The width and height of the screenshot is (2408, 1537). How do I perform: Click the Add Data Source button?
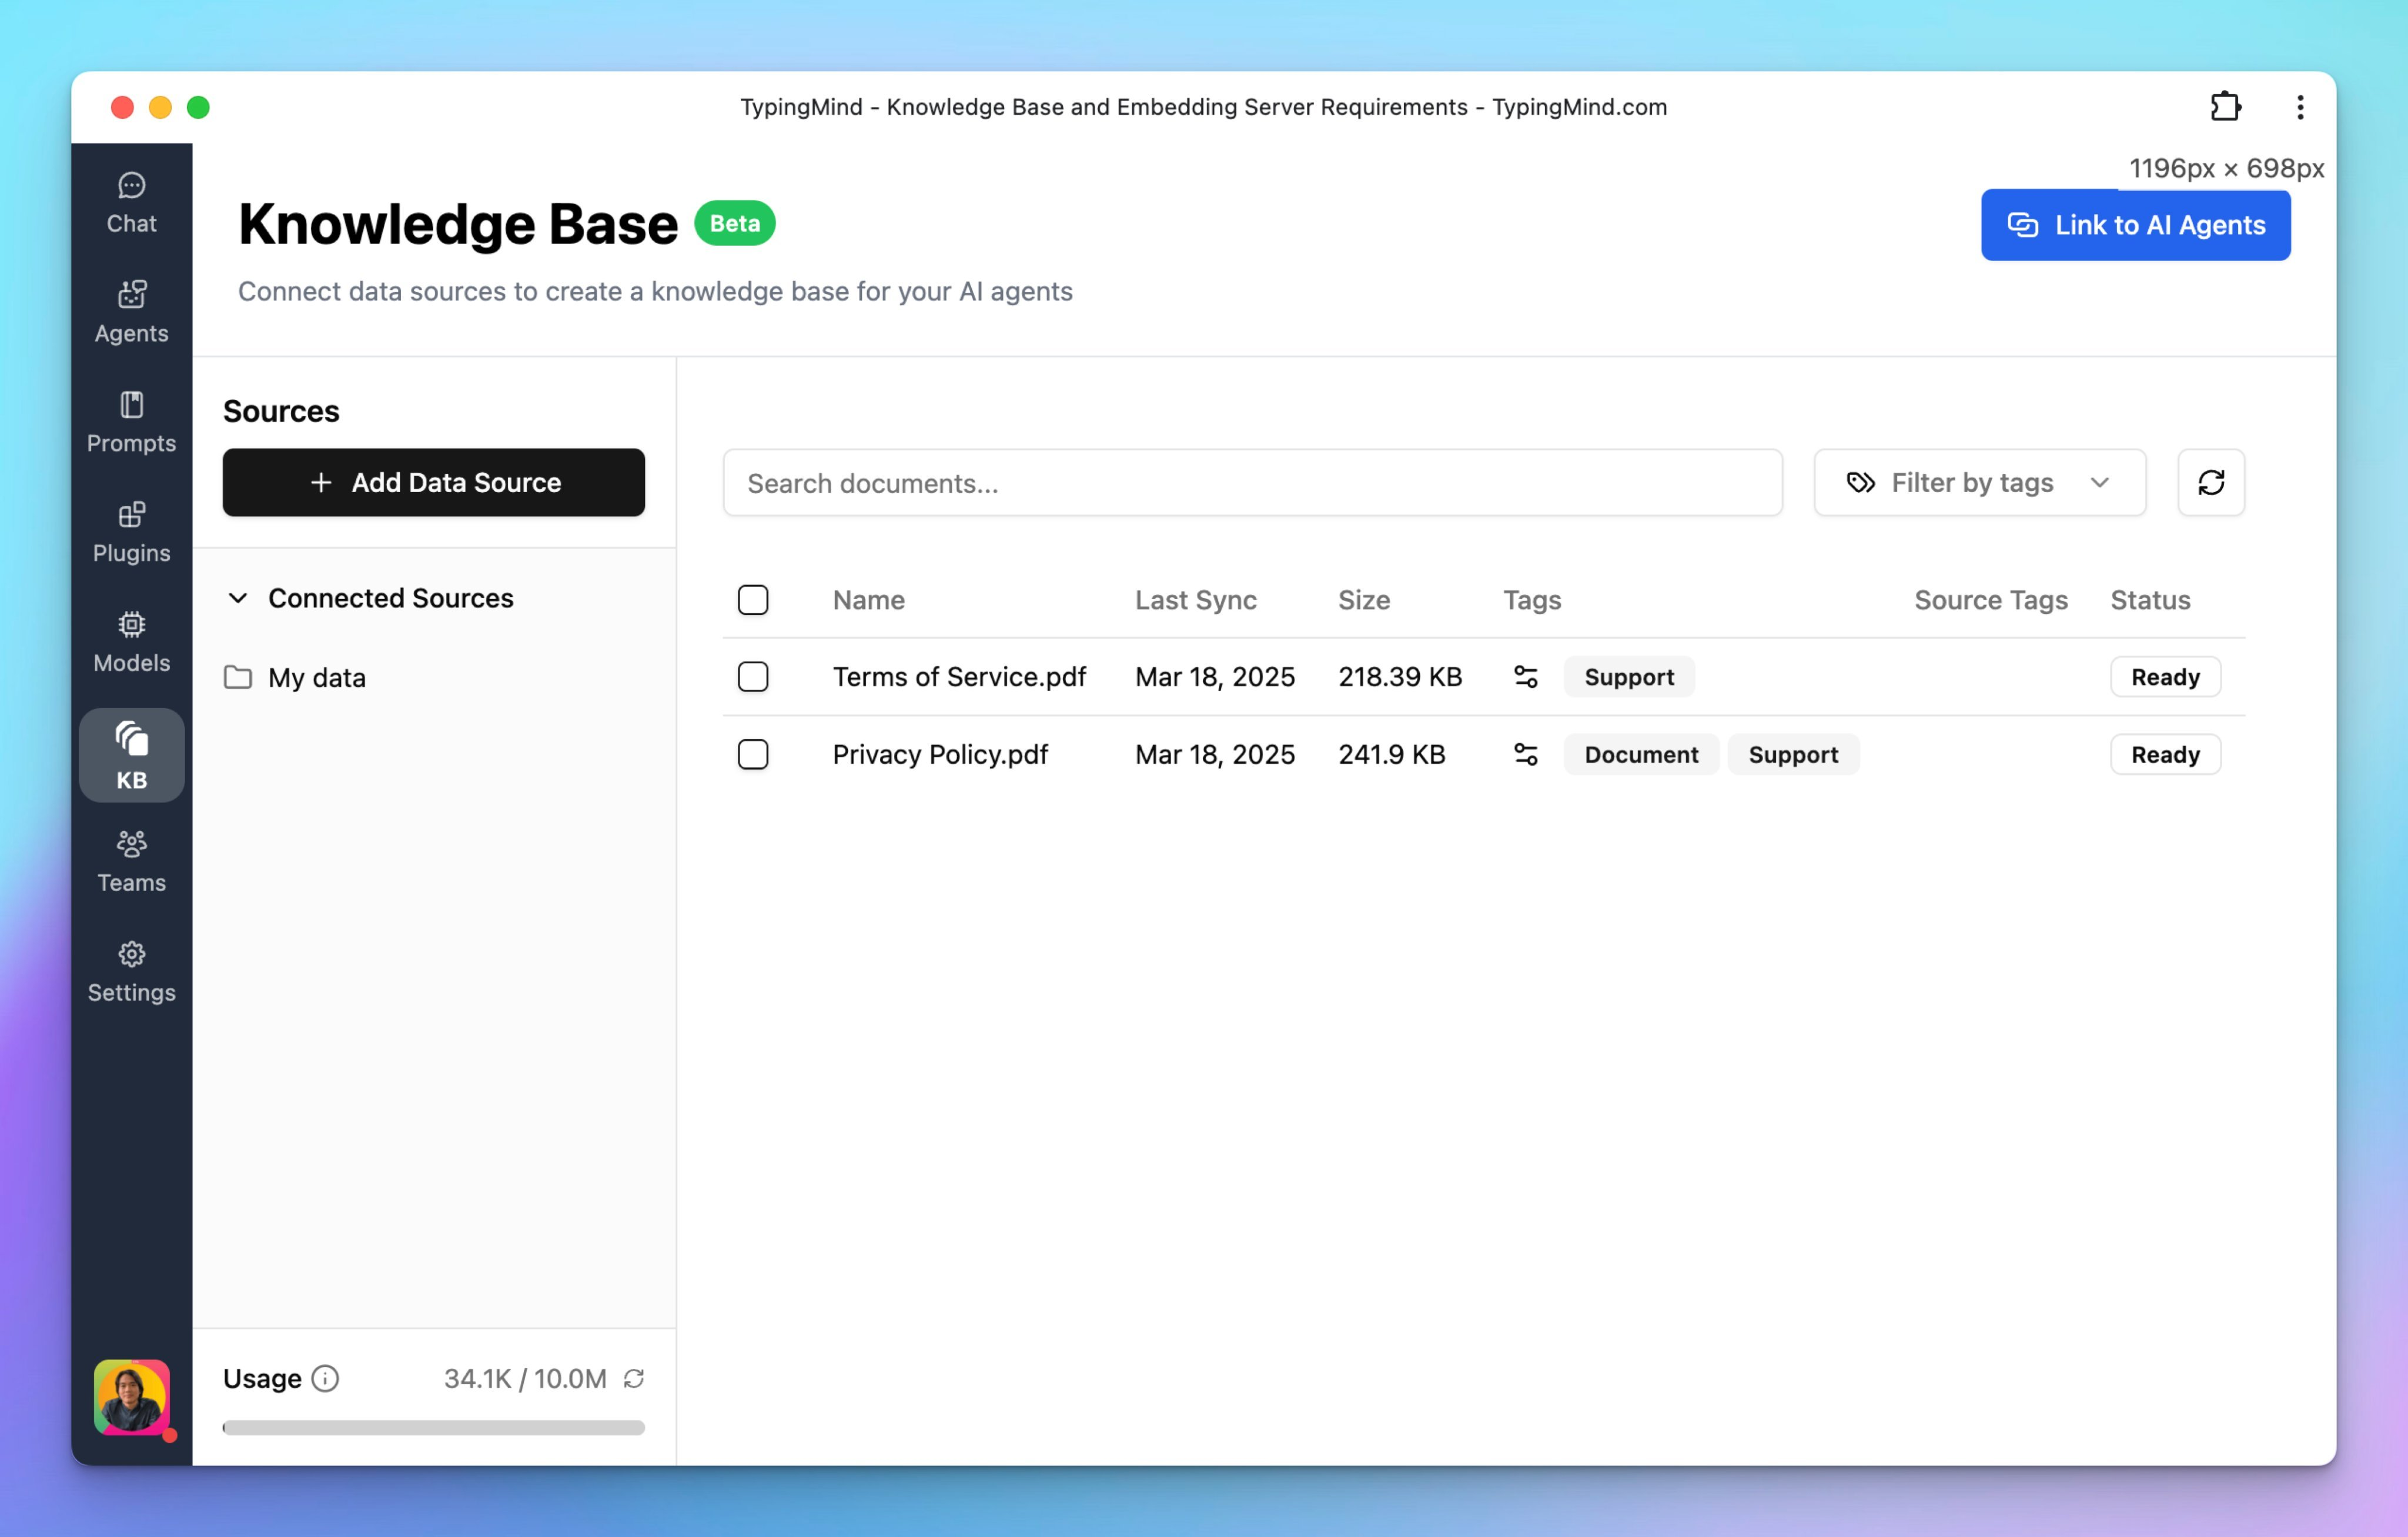pyautogui.click(x=433, y=483)
